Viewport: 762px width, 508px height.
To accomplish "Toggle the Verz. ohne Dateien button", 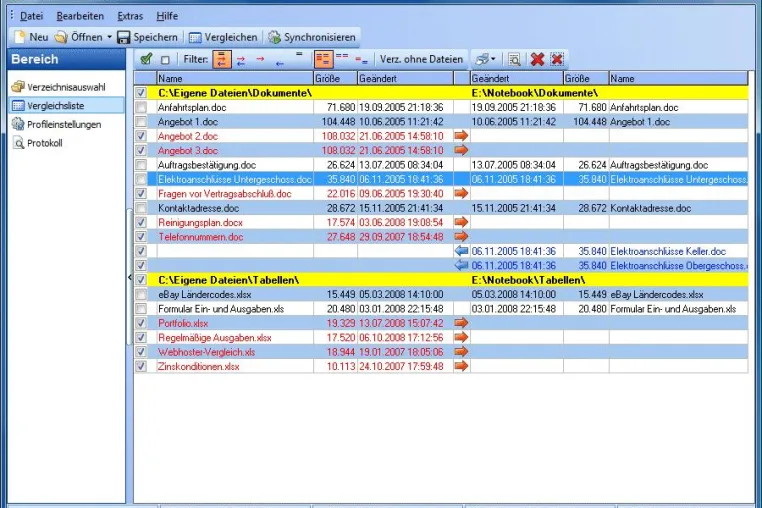I will point(421,59).
